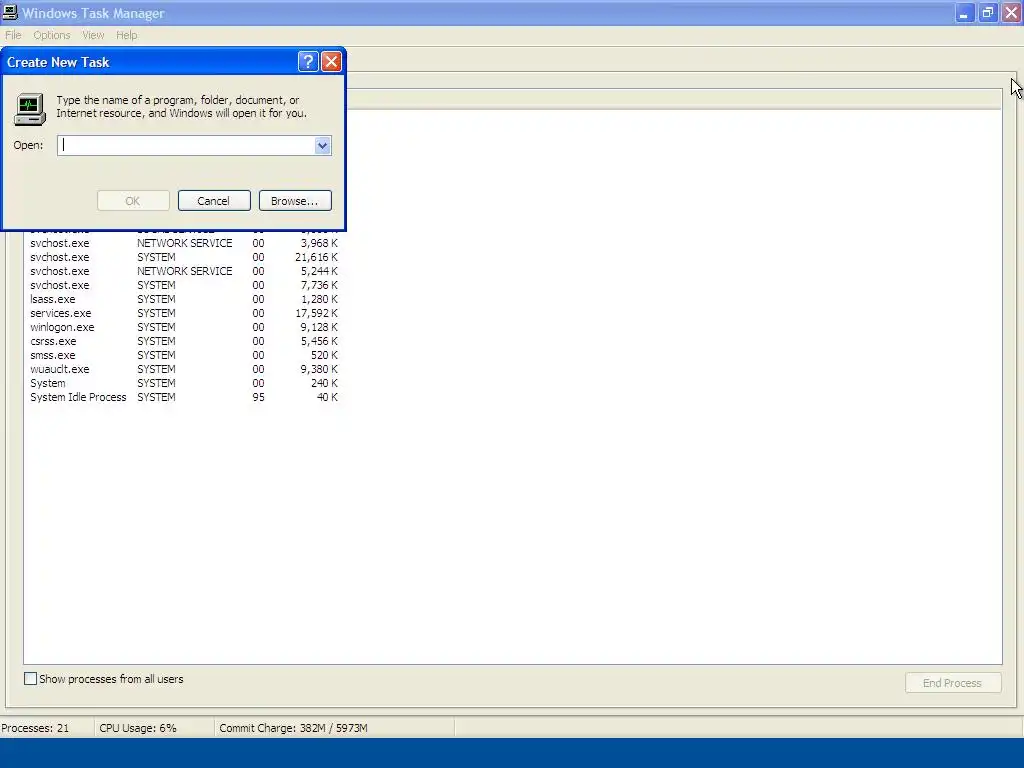Click the Processes: 21 status entry
Image resolution: width=1024 pixels, height=768 pixels.
tap(35, 728)
